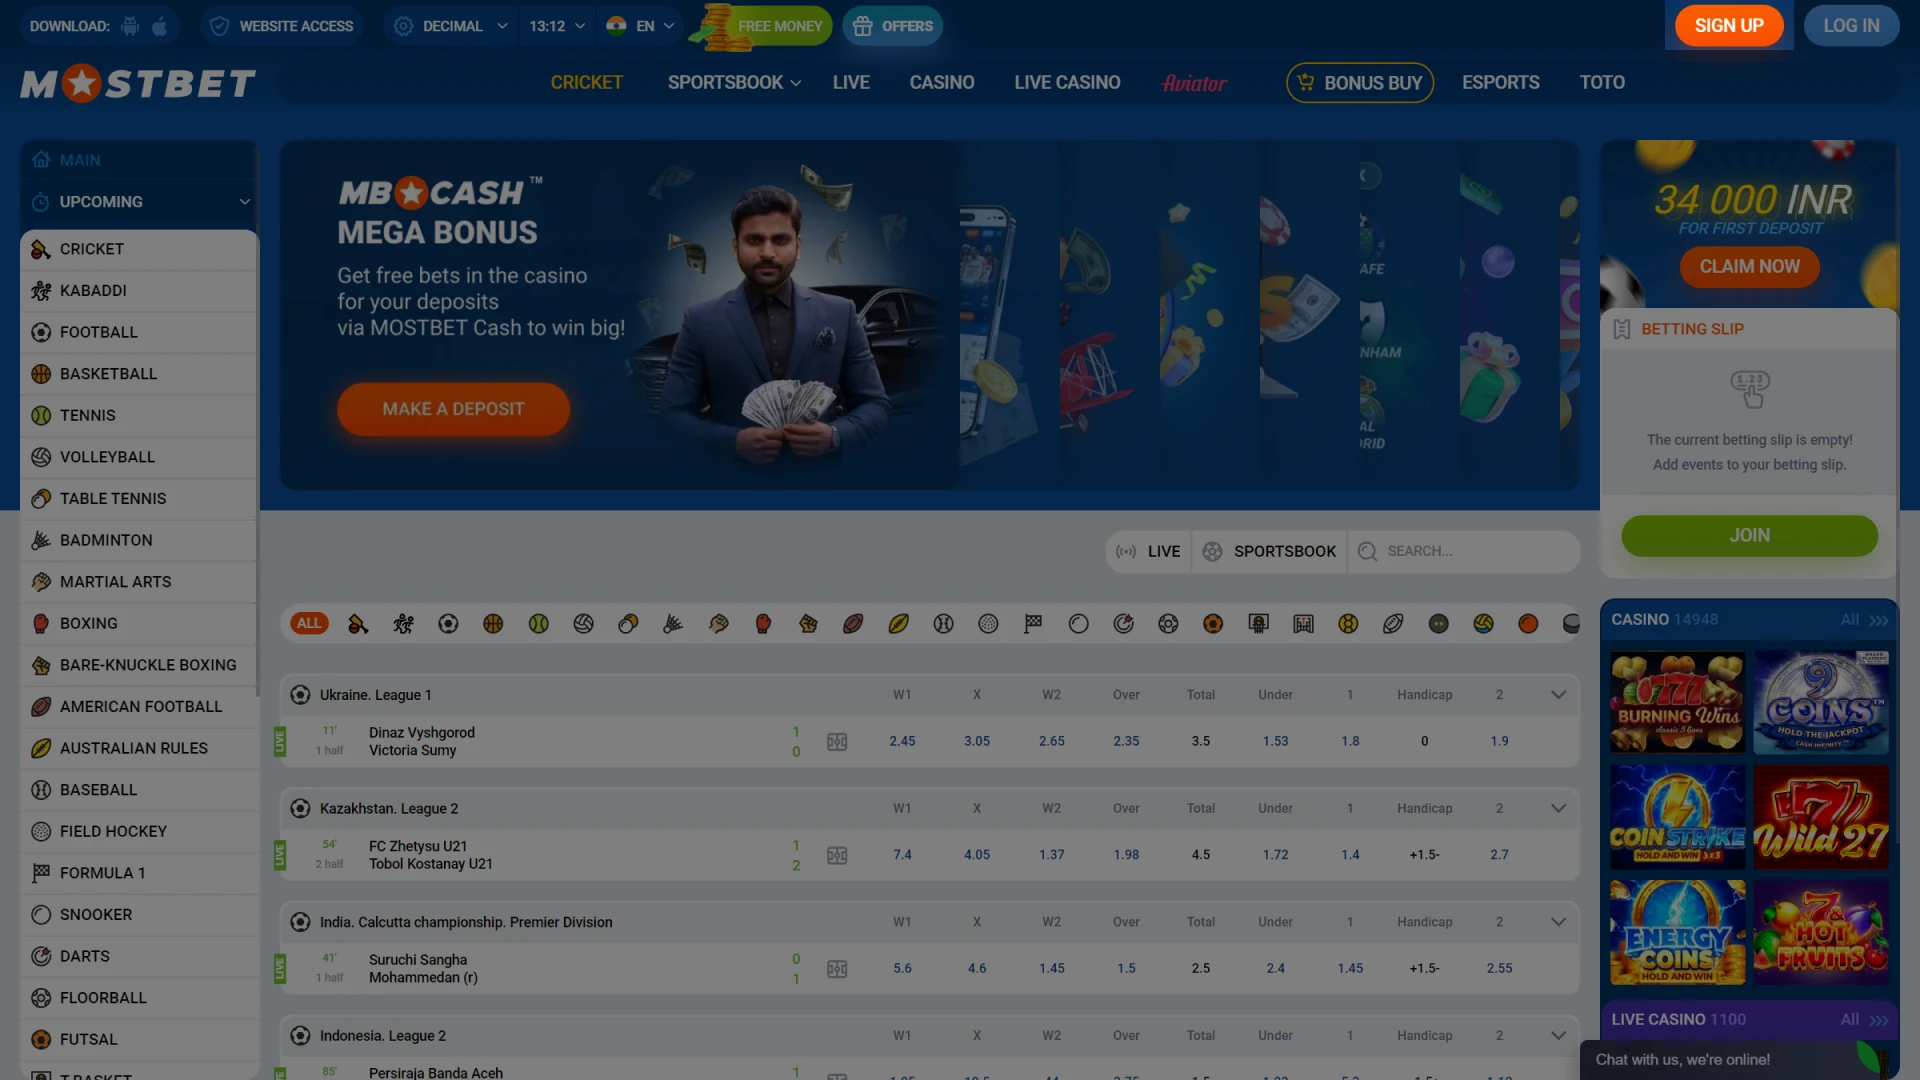Filter events by cricket icon in sports strip
The height and width of the screenshot is (1080, 1920).
(358, 624)
